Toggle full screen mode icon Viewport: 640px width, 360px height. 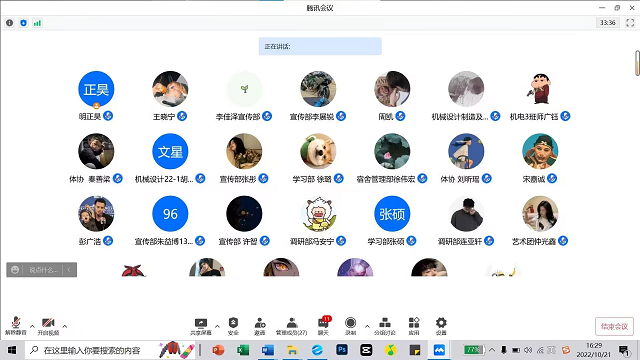[630, 23]
